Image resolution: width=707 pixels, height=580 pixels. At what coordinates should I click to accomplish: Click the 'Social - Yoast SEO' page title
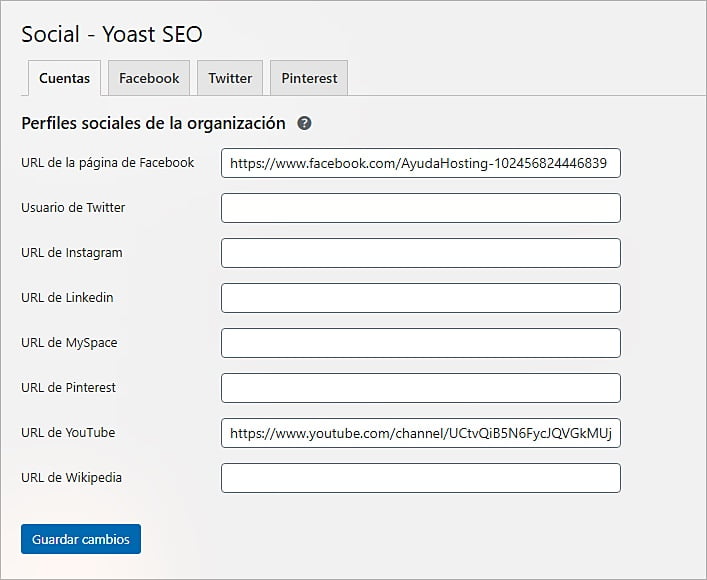click(x=112, y=34)
